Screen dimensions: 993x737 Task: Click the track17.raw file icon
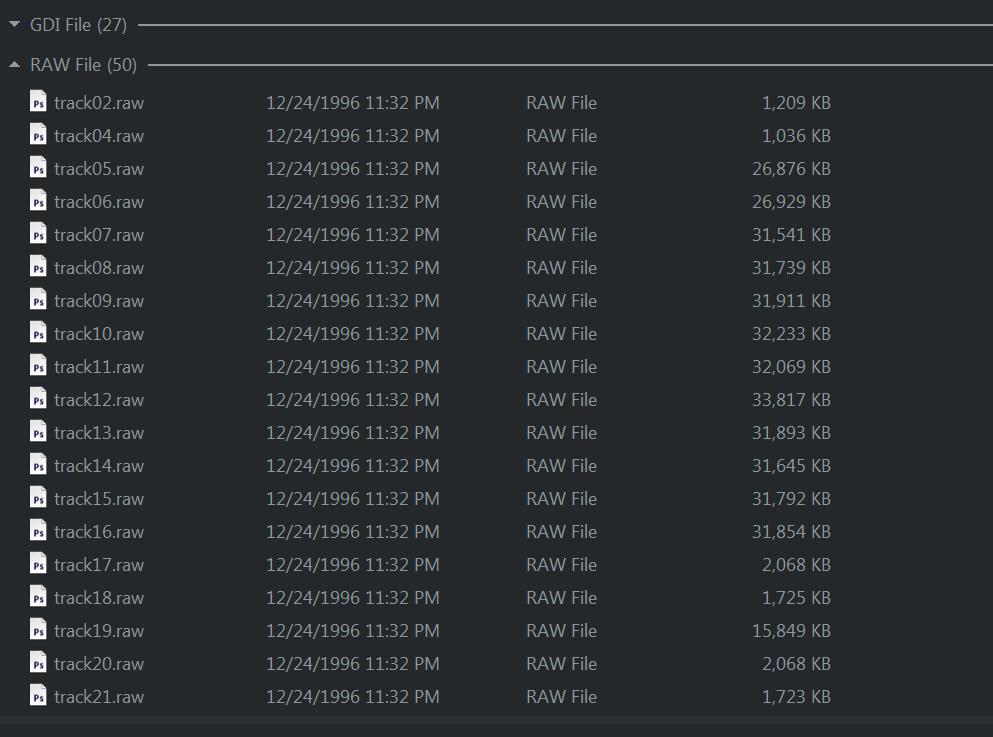[38, 563]
